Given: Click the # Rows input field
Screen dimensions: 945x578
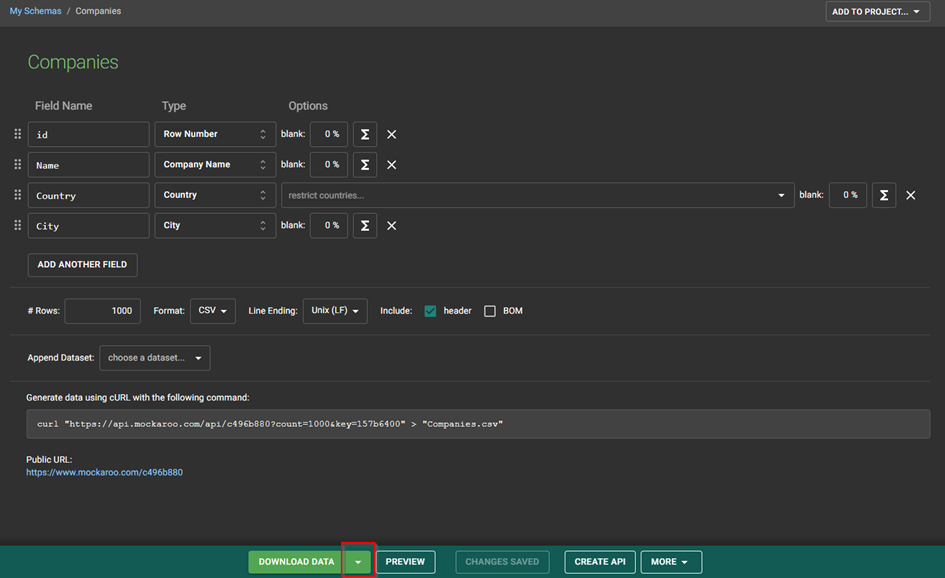Looking at the screenshot, I should tap(102, 311).
